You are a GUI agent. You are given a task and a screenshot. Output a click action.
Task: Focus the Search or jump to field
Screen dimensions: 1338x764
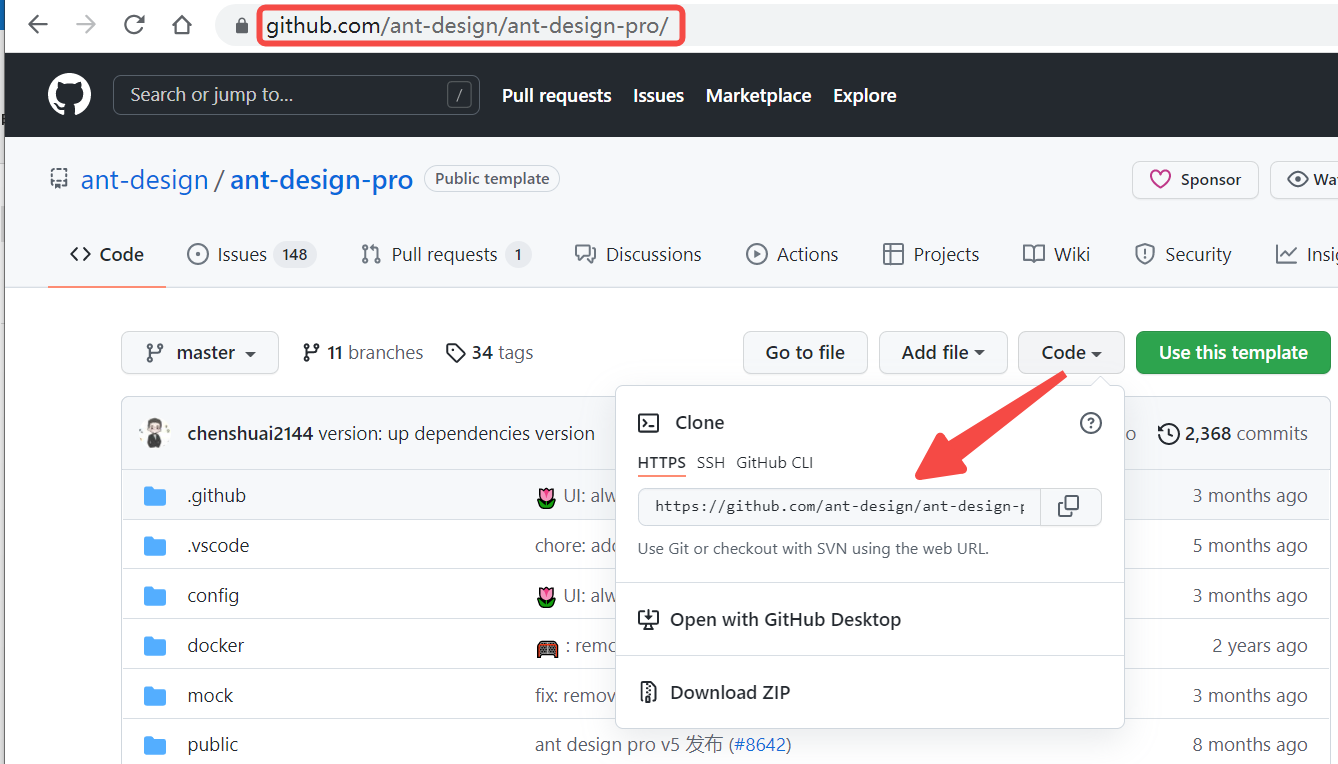coord(296,95)
